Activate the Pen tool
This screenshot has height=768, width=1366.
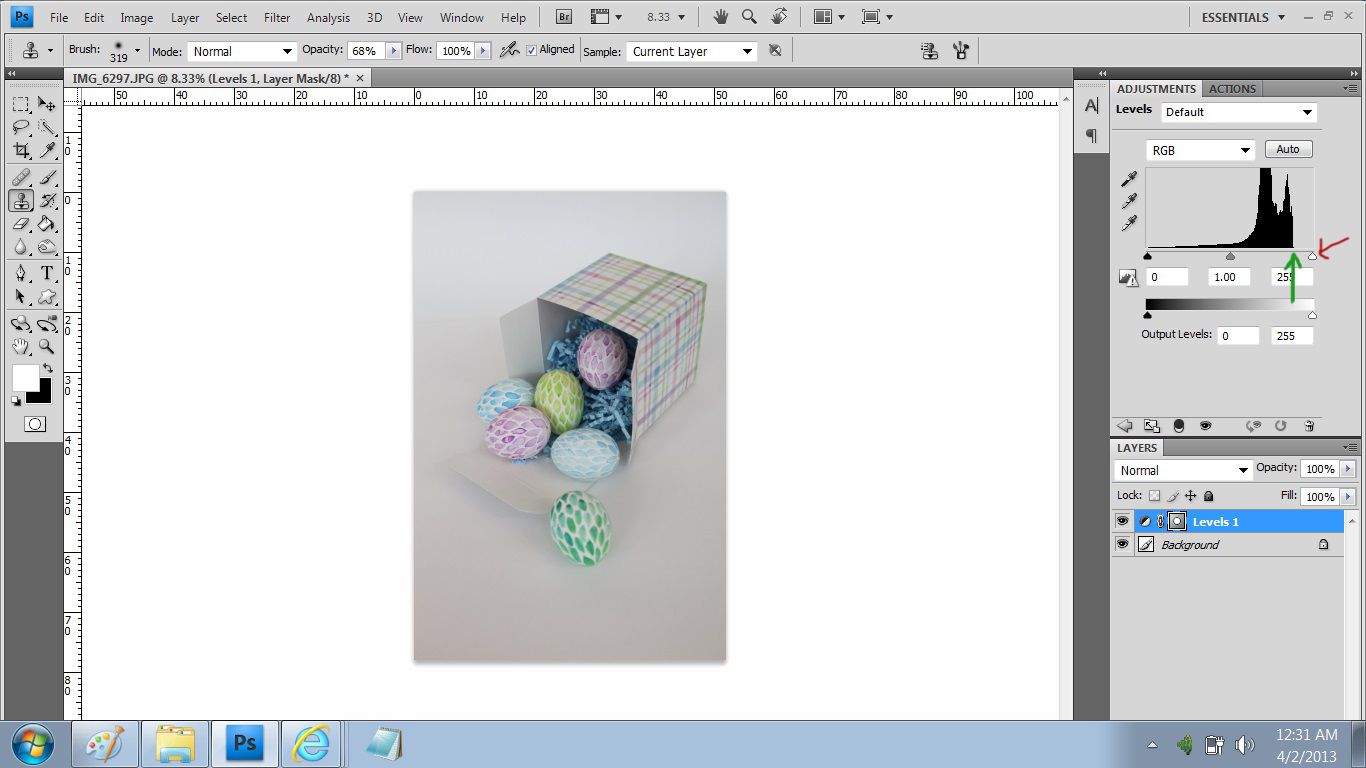(x=21, y=273)
